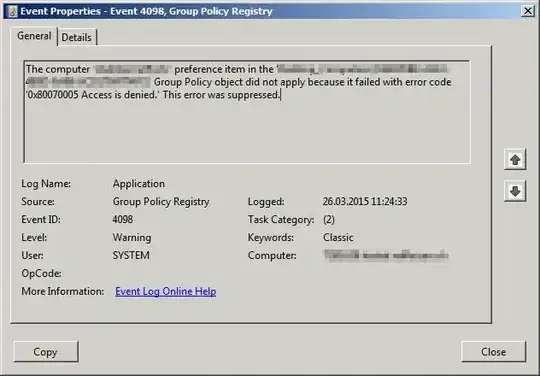Image resolution: width=540 pixels, height=376 pixels.
Task: Close window using title bar X
Action: (x=528, y=11)
